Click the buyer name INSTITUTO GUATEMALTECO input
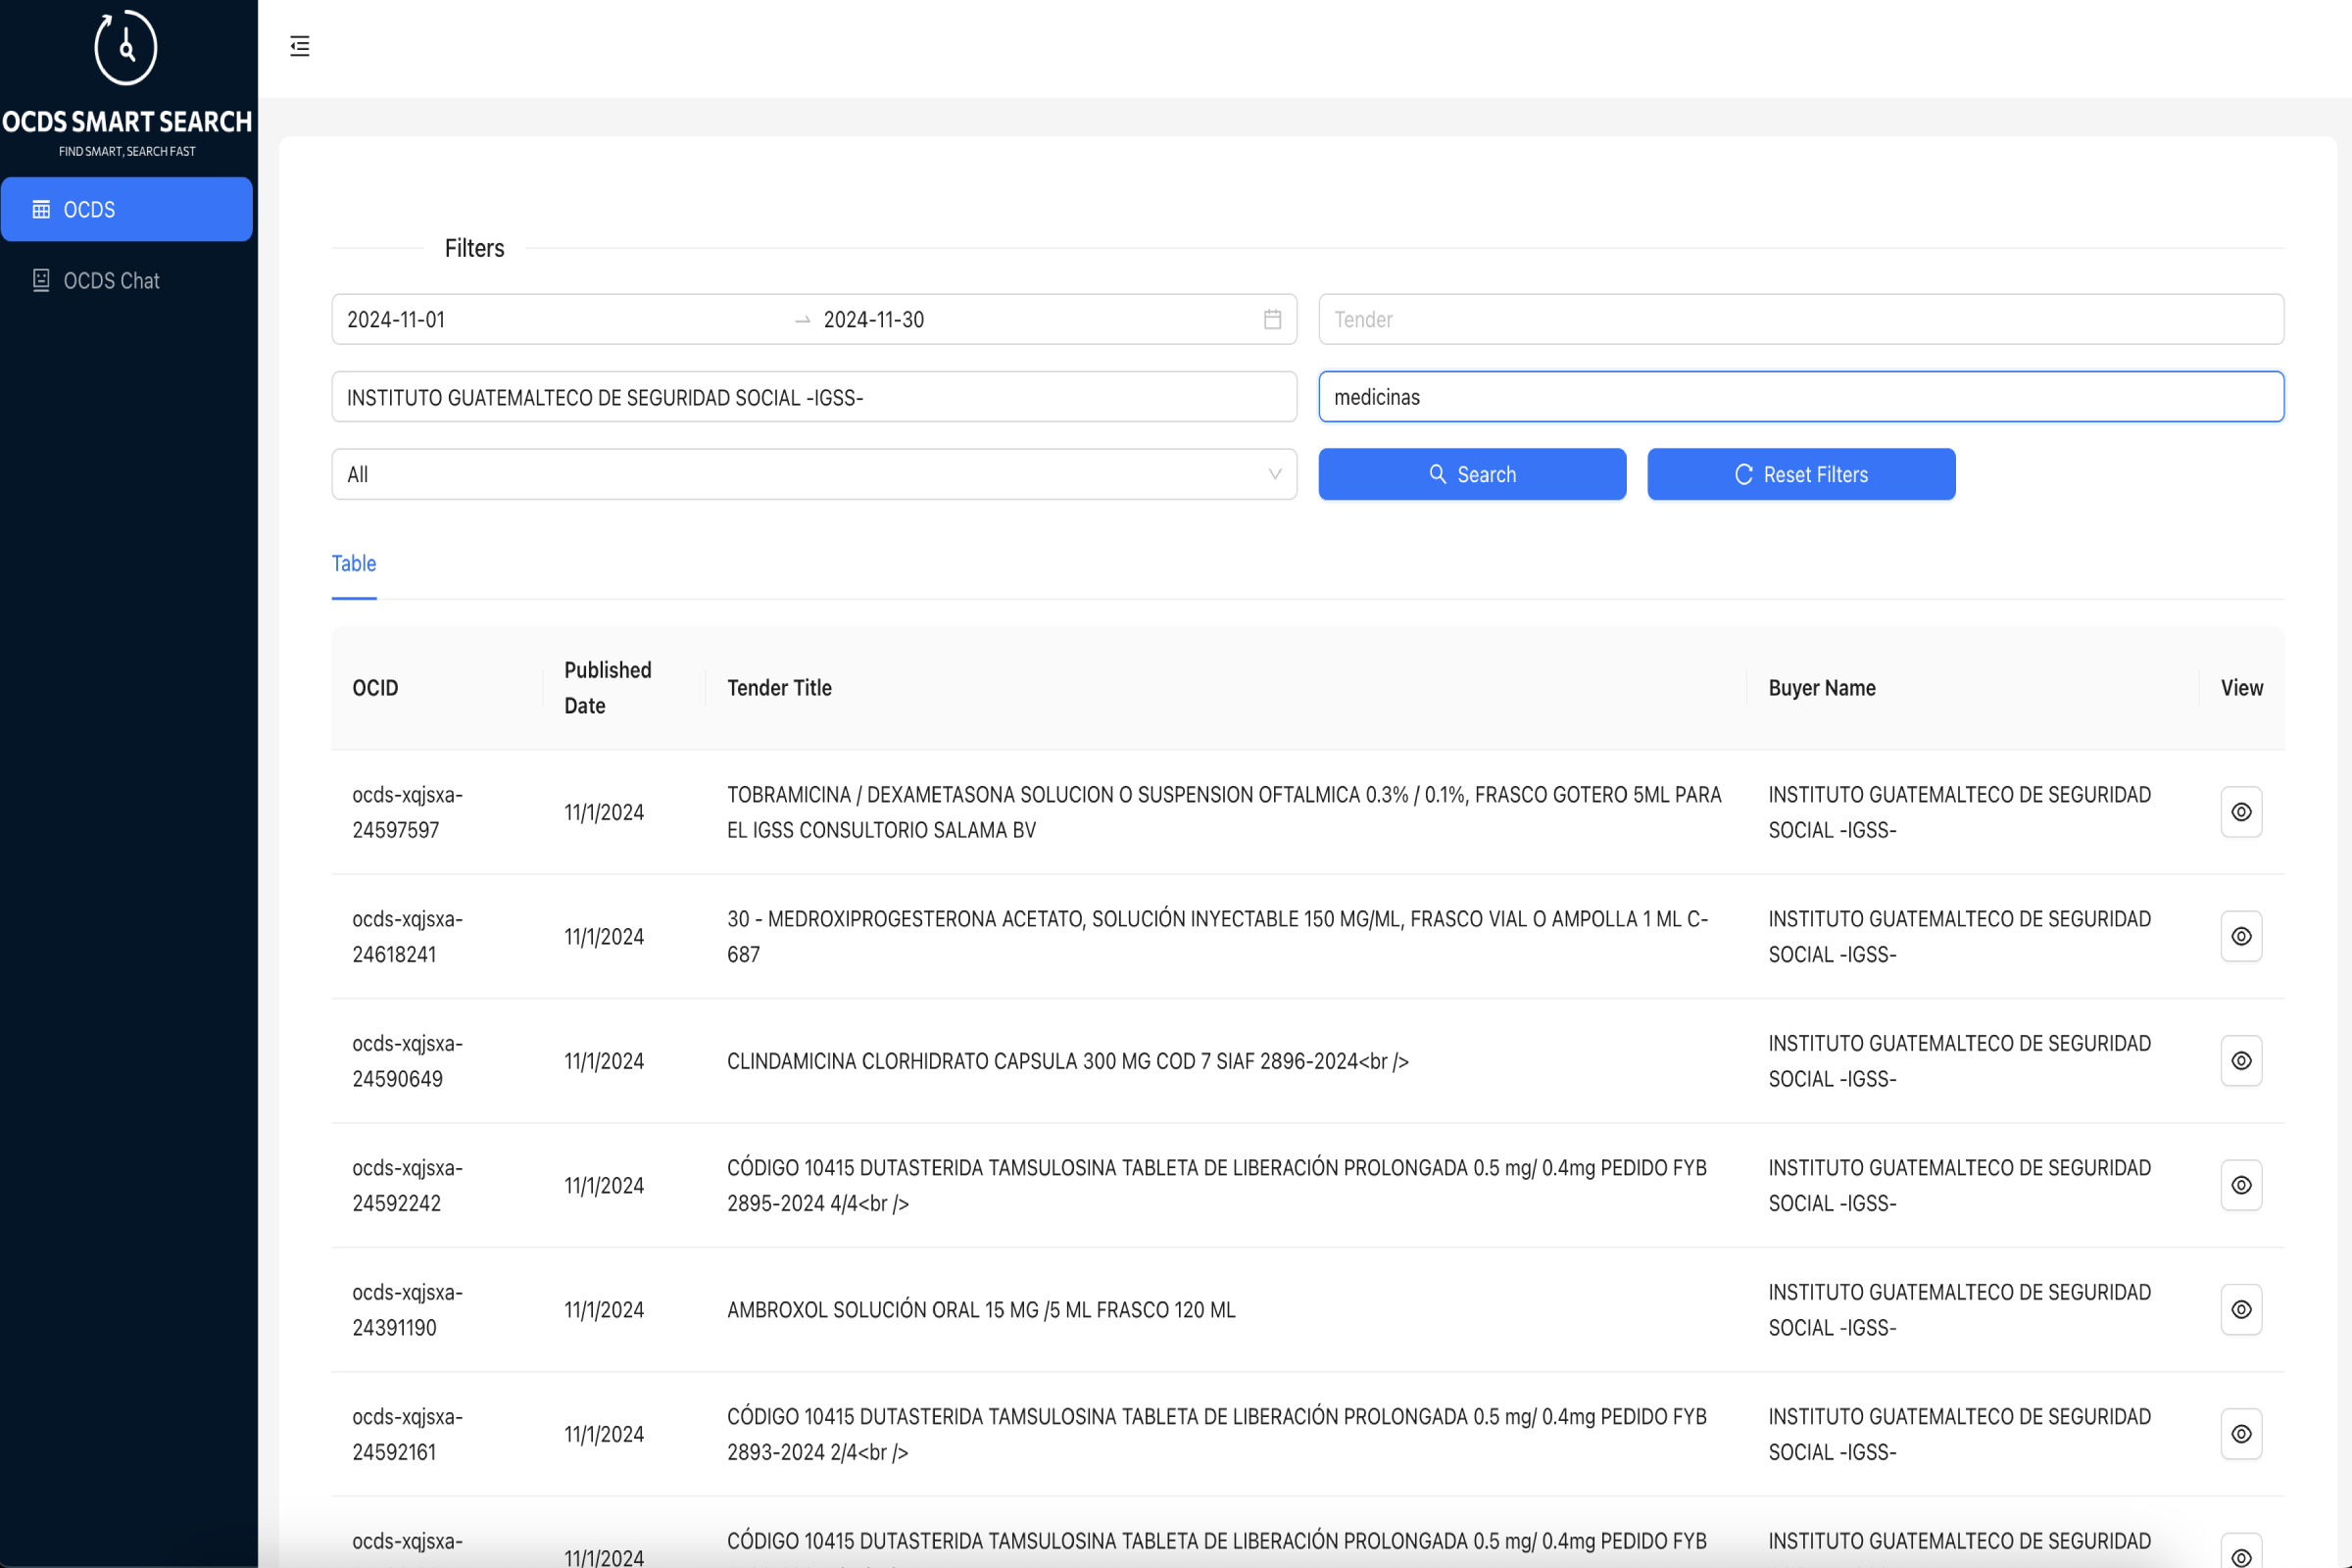The width and height of the screenshot is (2352, 1568). click(813, 397)
